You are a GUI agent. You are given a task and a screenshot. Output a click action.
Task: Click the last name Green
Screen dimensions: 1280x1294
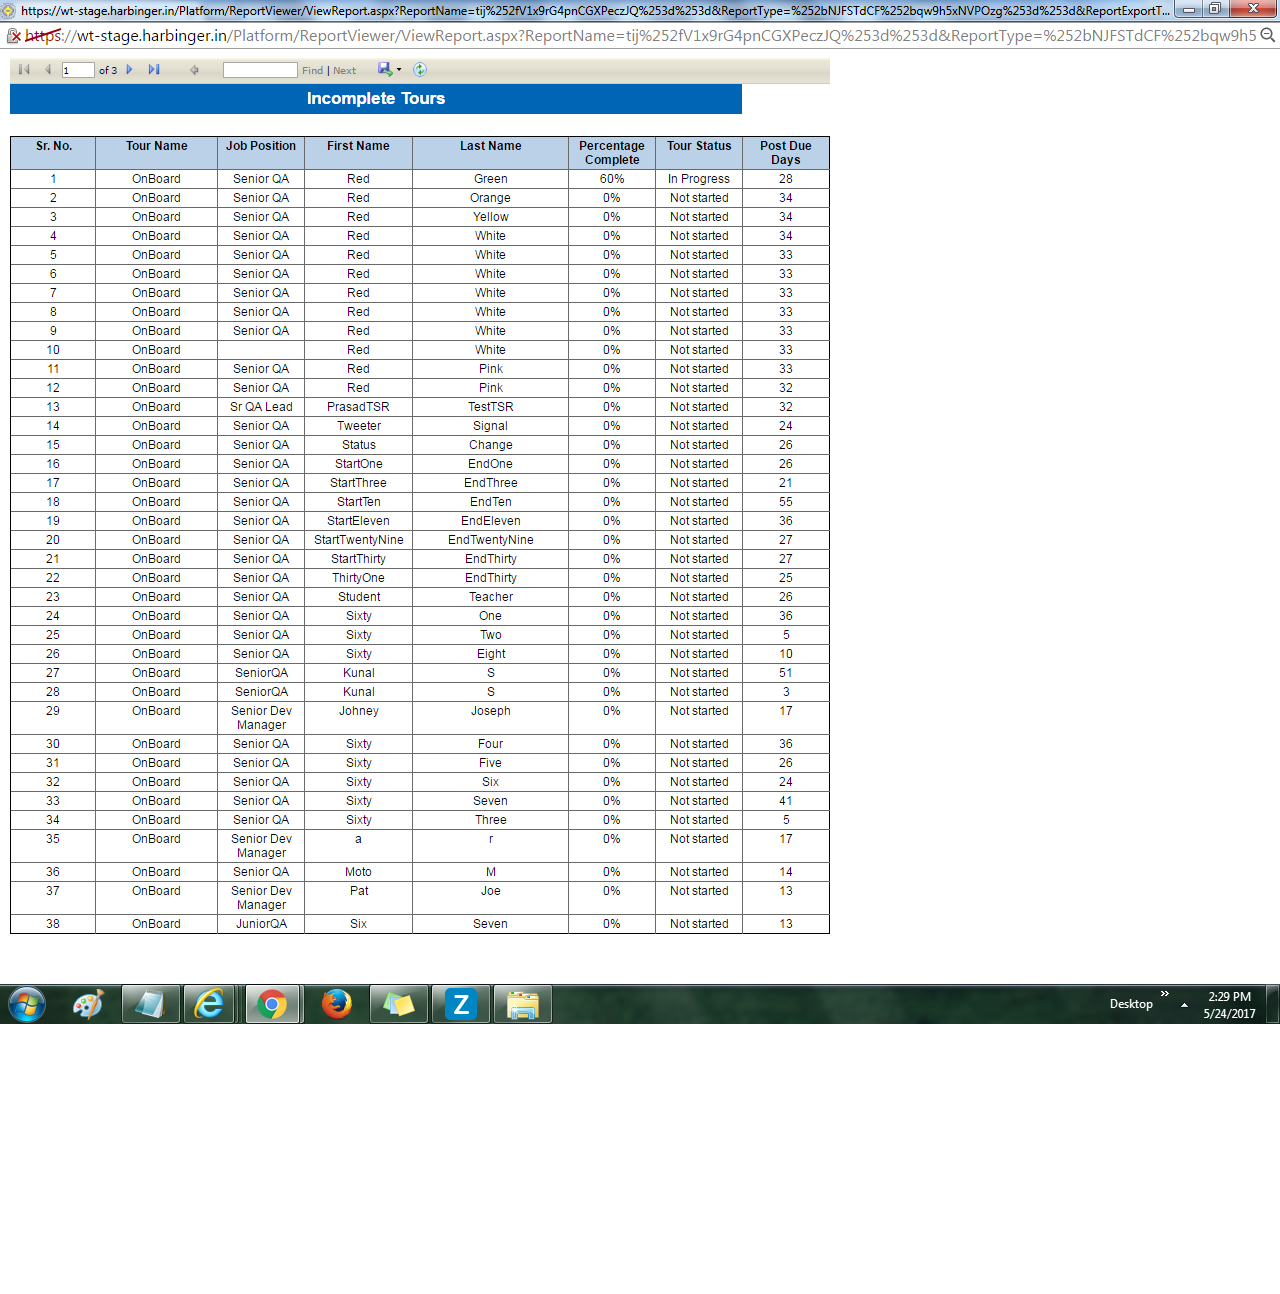click(x=491, y=179)
